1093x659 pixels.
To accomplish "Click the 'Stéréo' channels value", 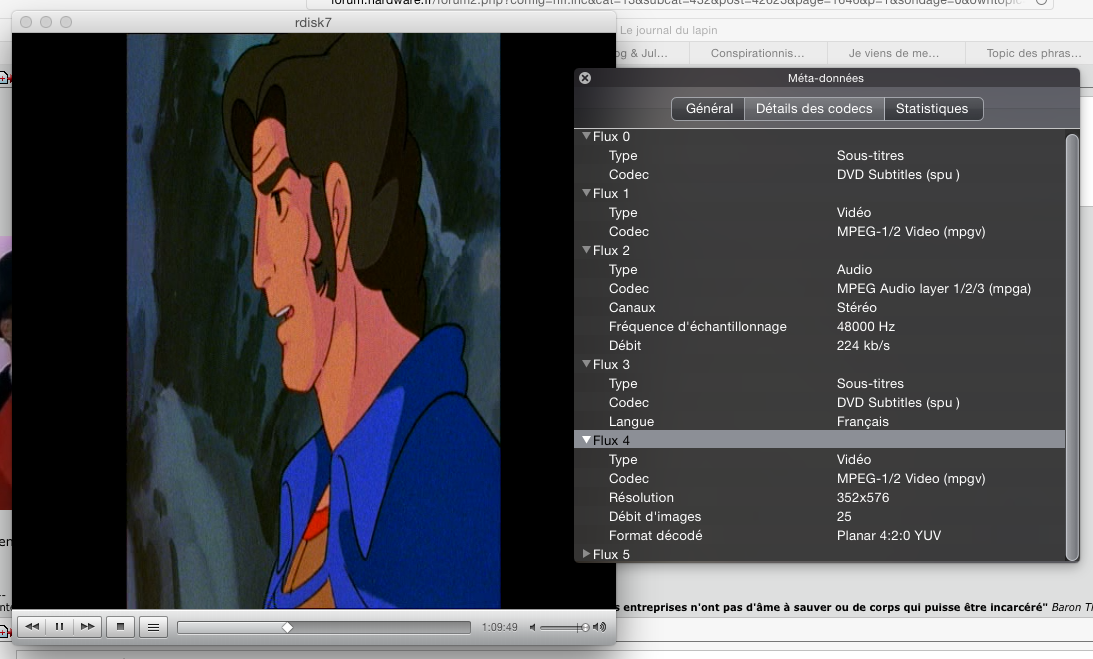I will click(857, 308).
